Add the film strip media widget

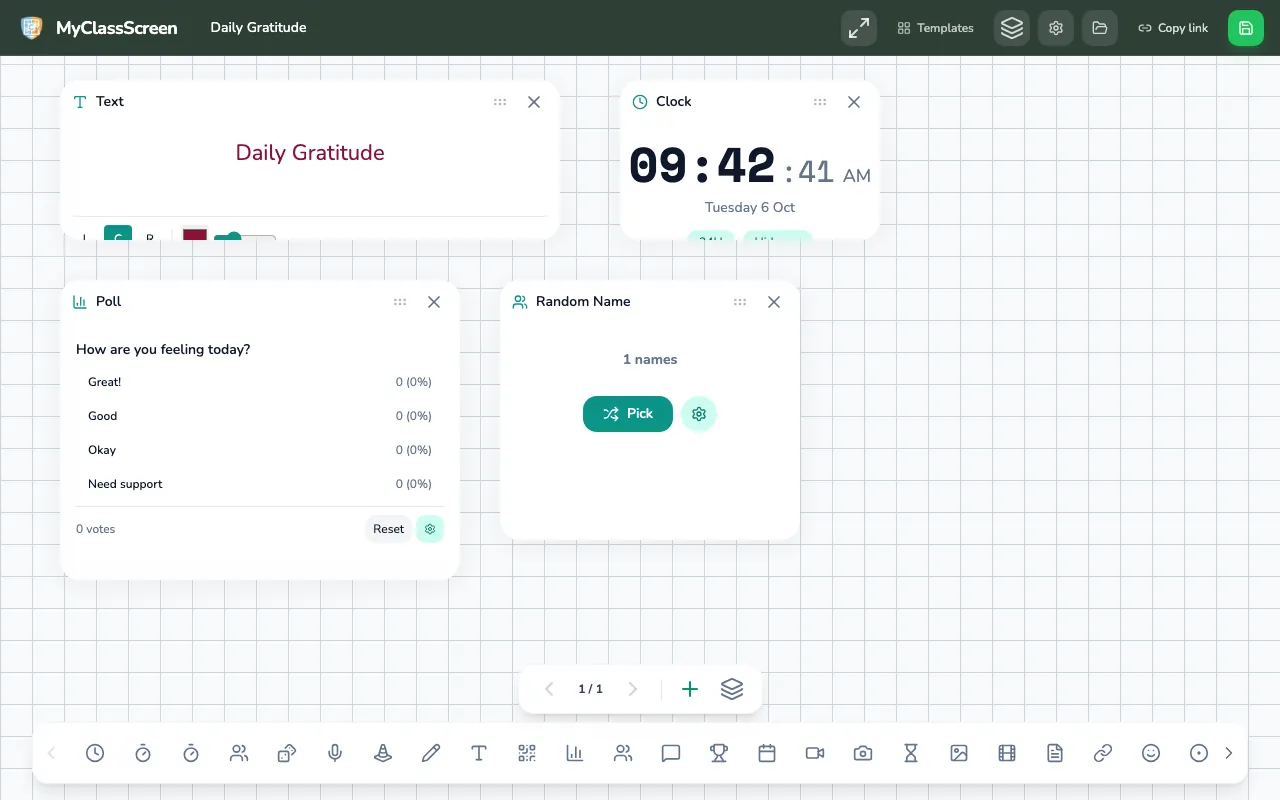coord(1007,753)
